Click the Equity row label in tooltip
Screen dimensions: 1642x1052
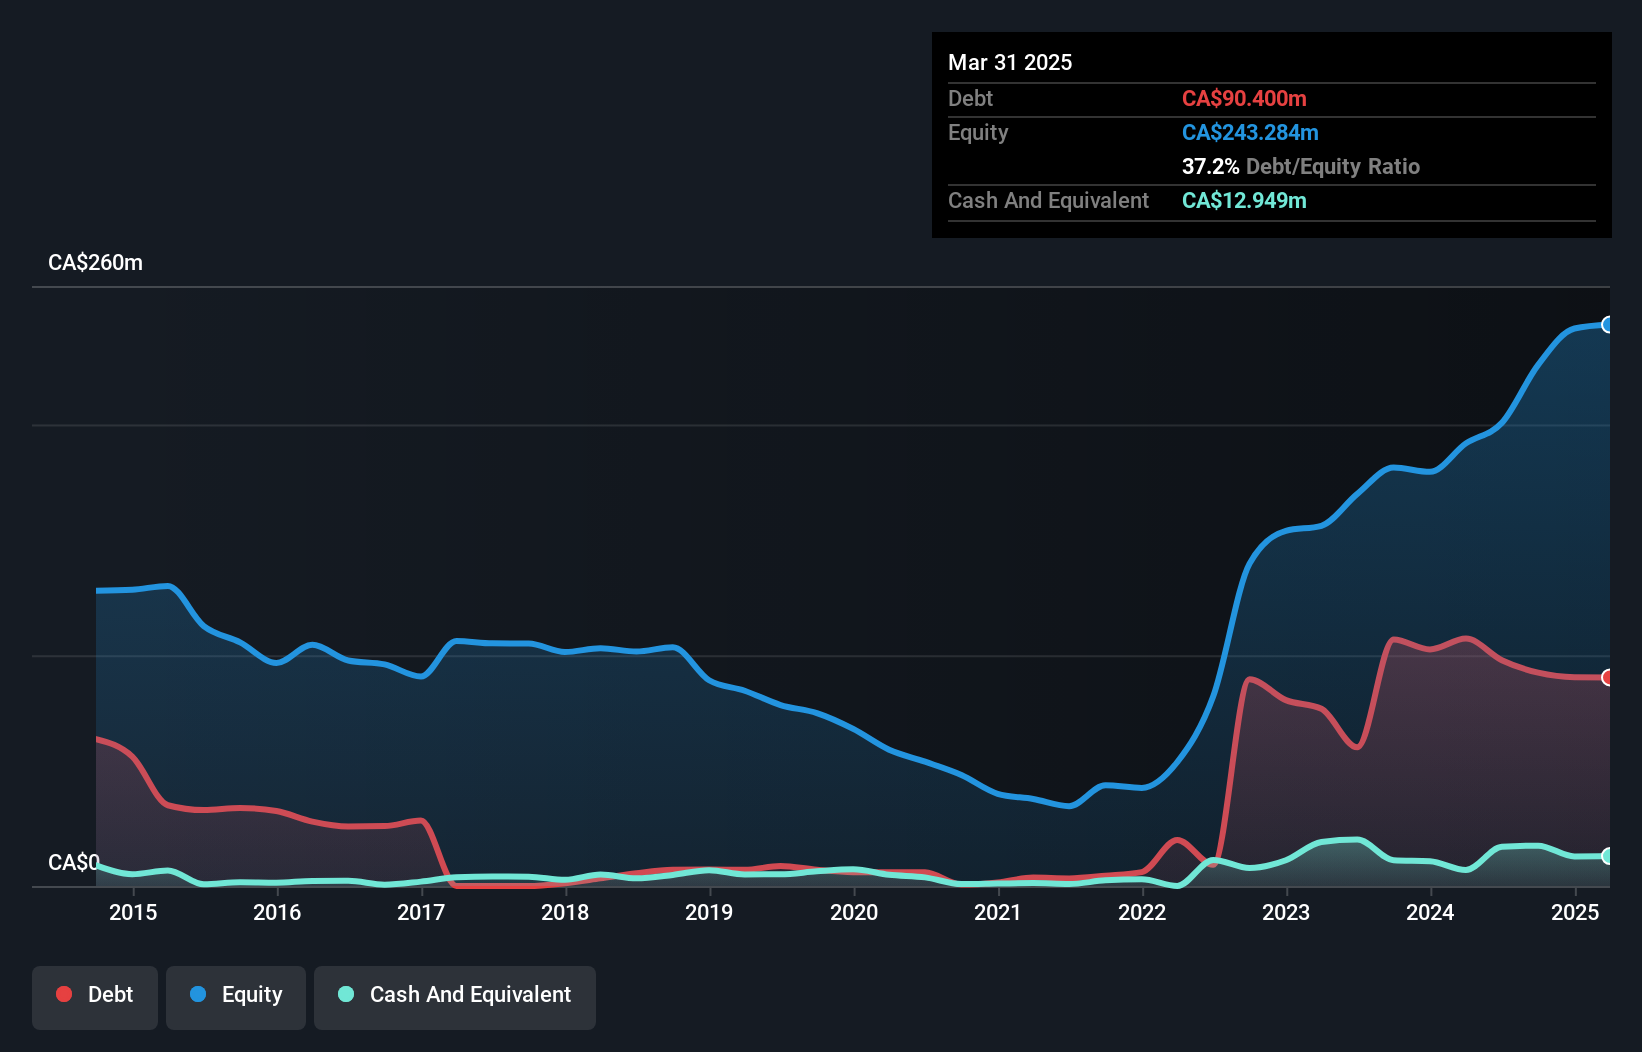pos(978,133)
